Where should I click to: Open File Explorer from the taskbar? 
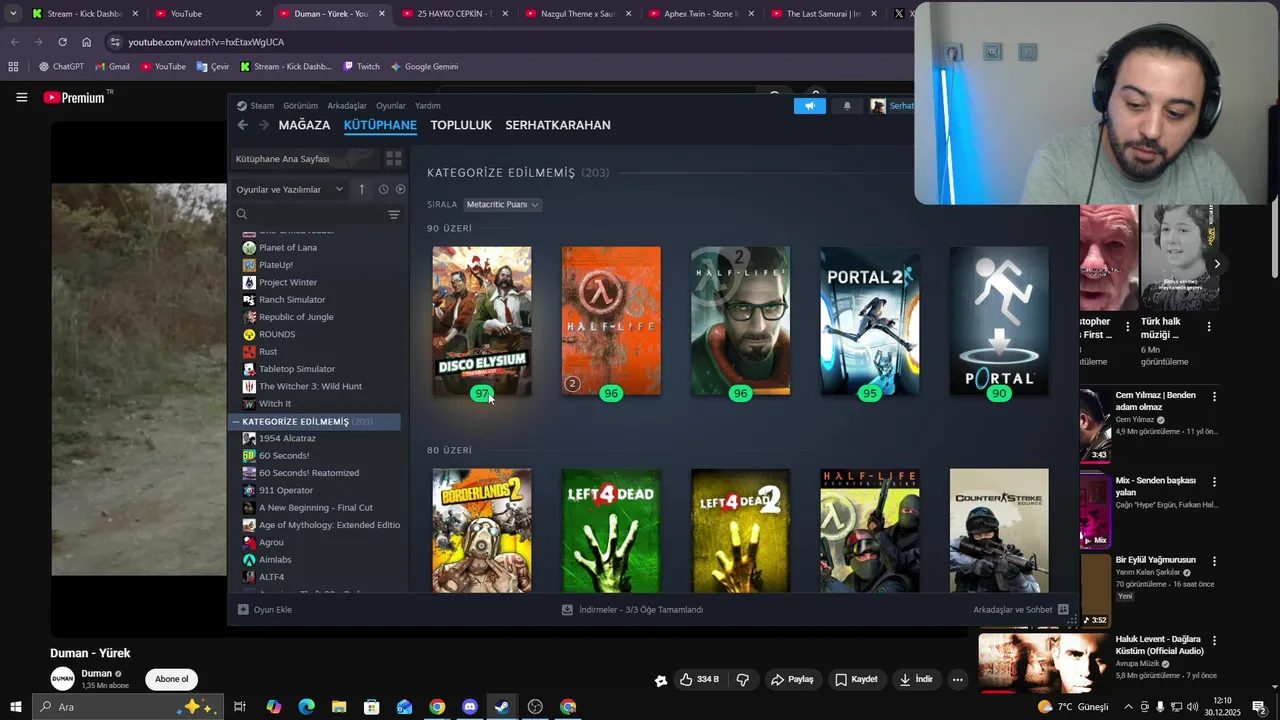(339, 707)
